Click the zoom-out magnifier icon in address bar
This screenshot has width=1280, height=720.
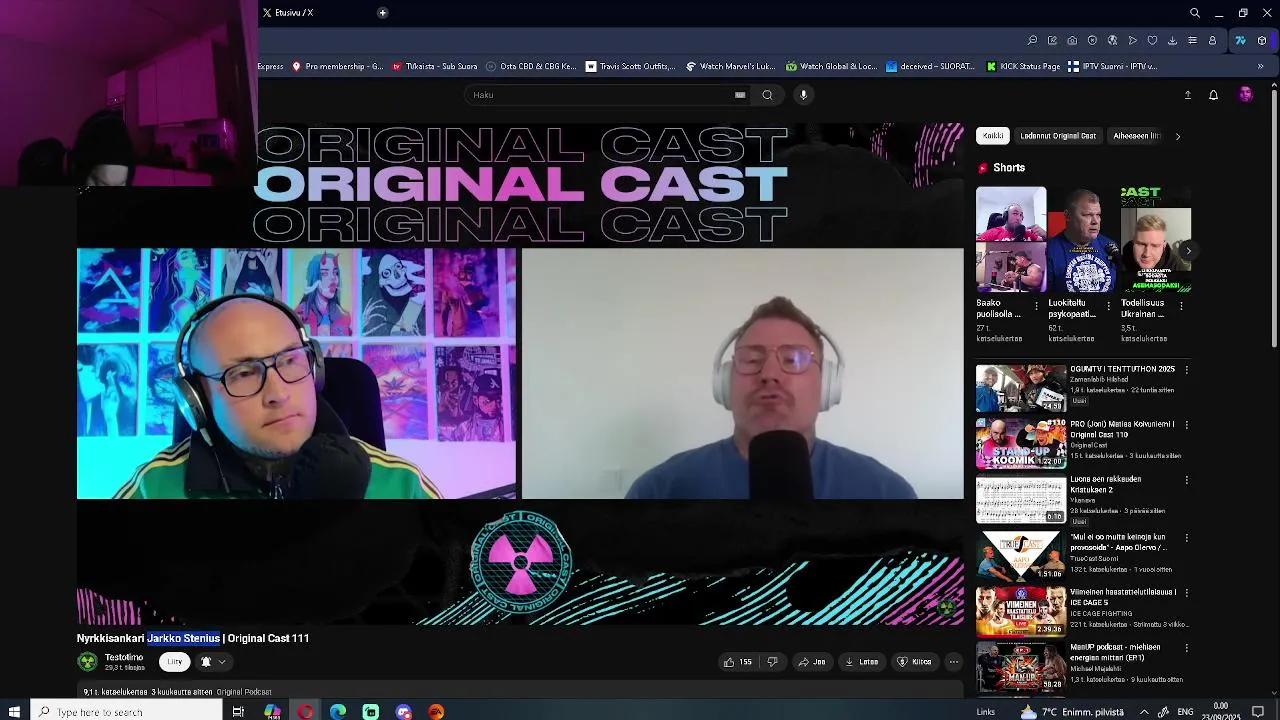1032,41
